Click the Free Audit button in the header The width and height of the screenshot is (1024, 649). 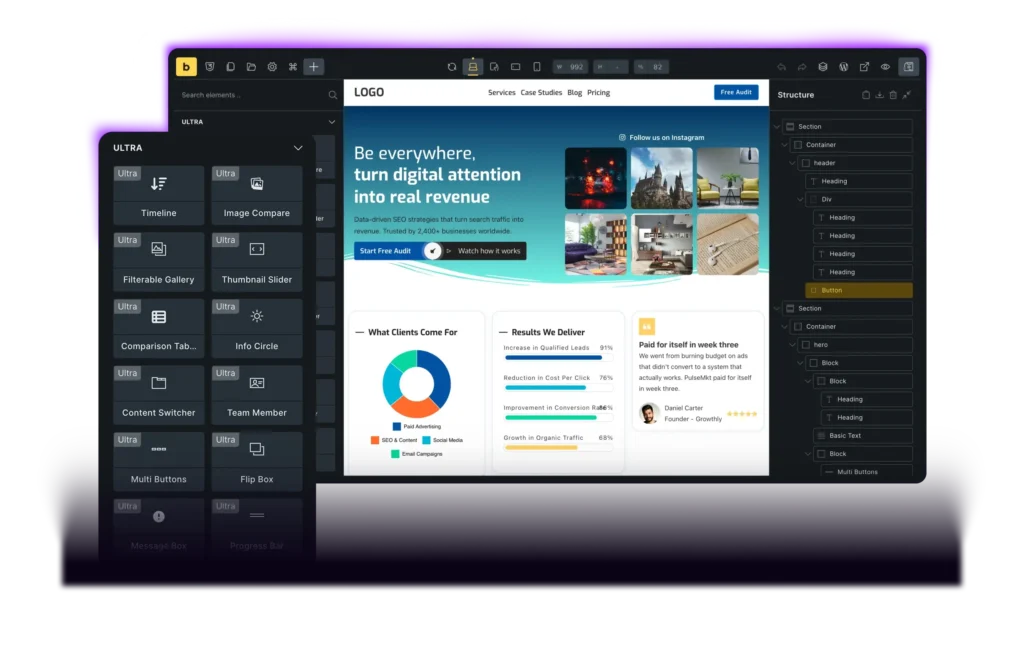[736, 92]
